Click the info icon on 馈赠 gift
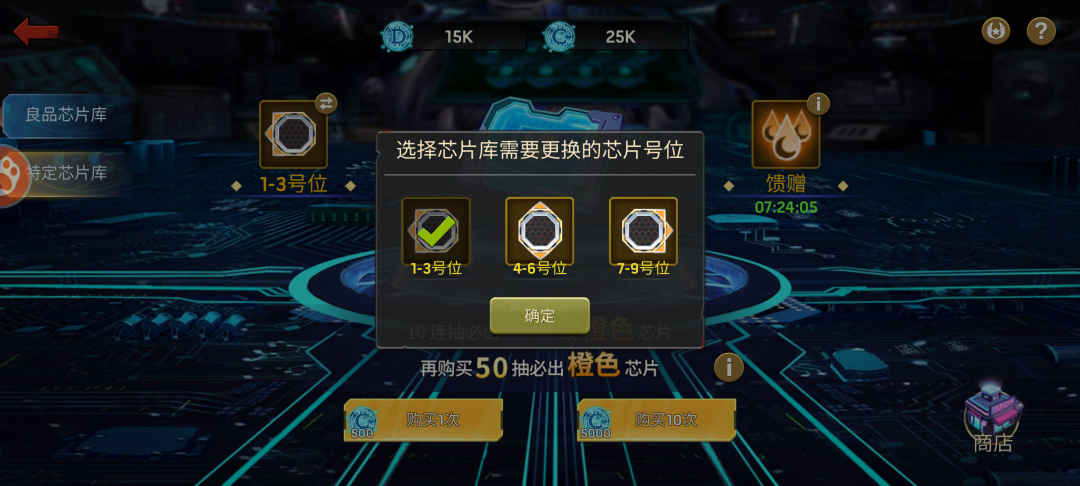Screen dimensions: 1080x486 tap(818, 104)
